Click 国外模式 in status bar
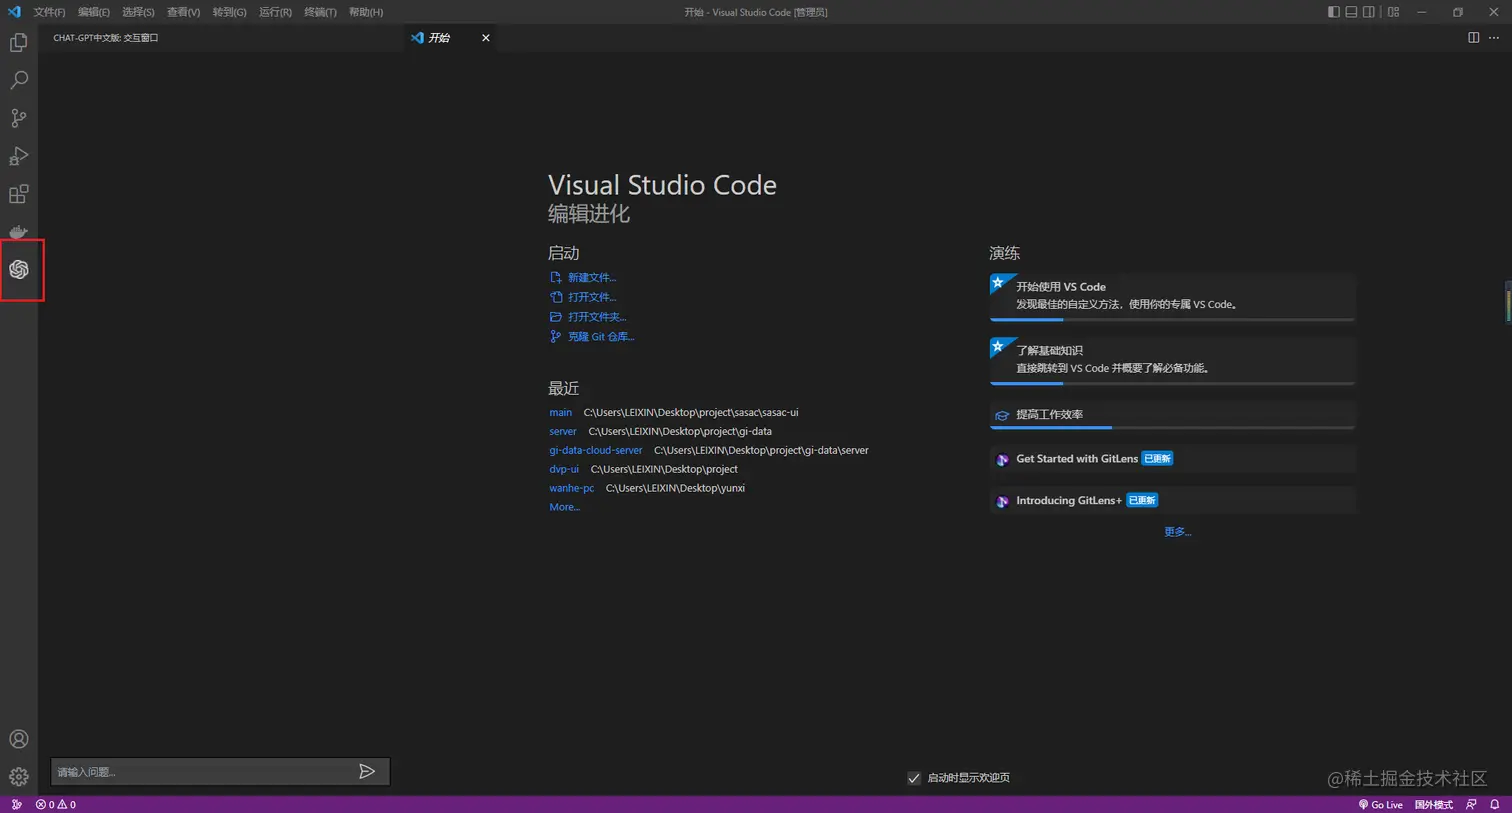1512x813 pixels. (1433, 804)
